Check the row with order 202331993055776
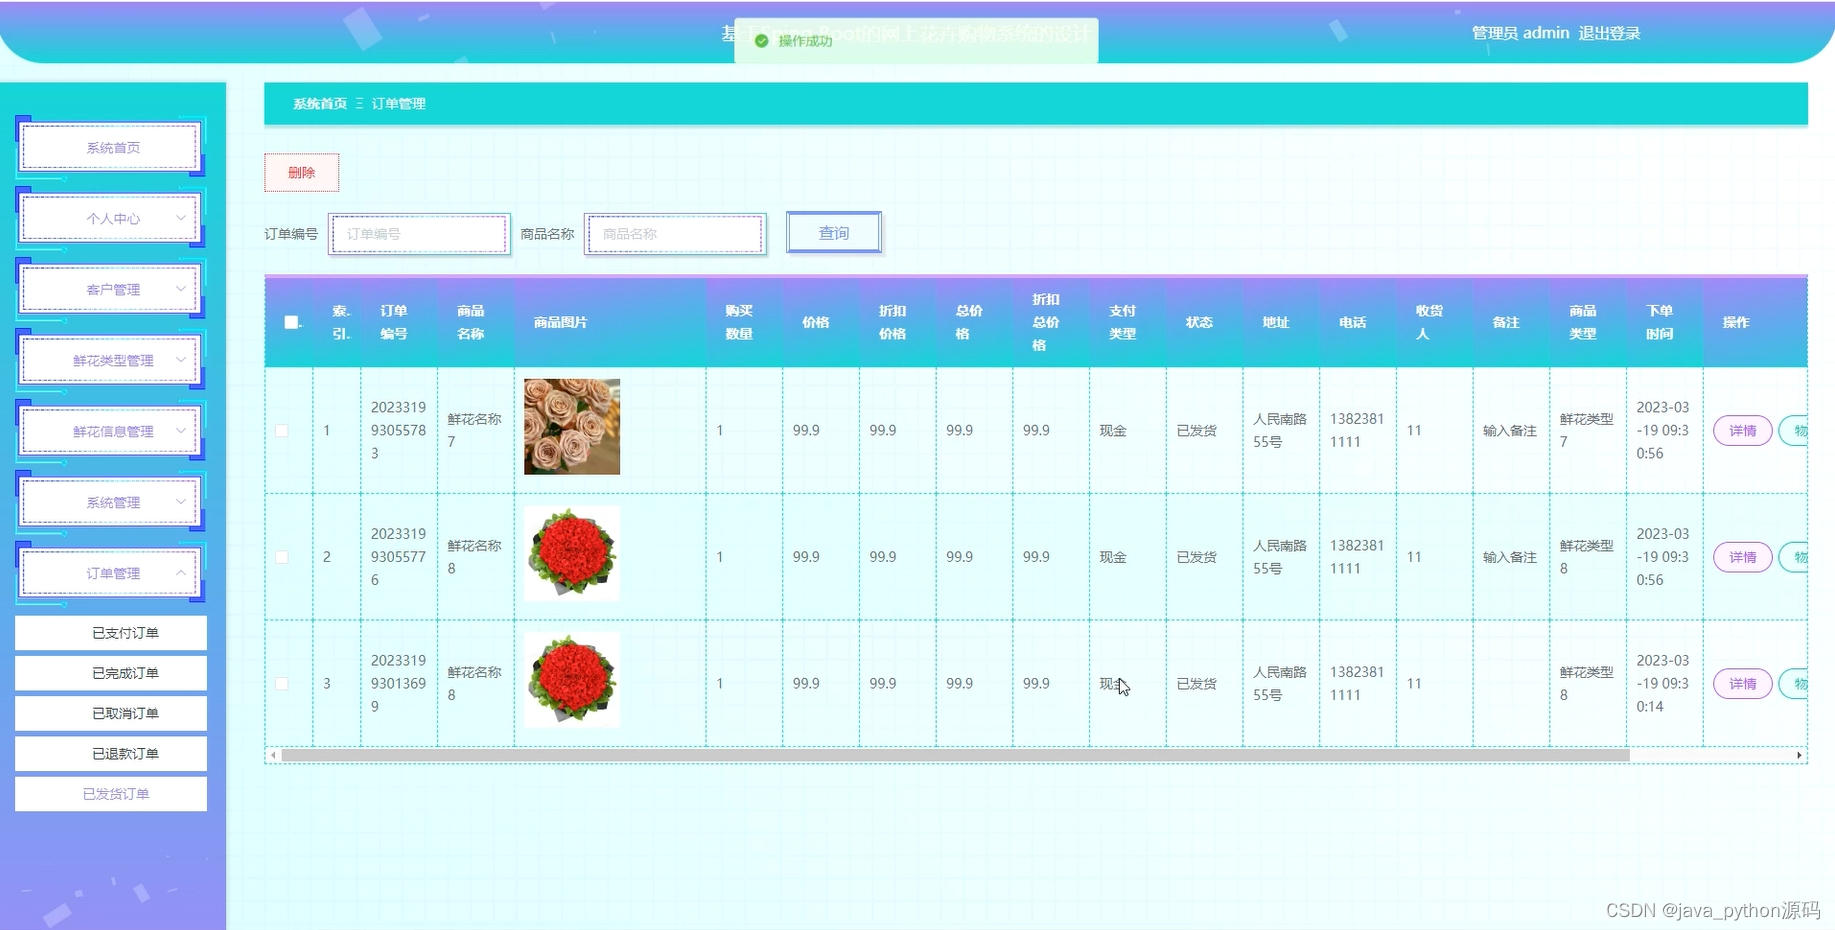Image resolution: width=1835 pixels, height=930 pixels. pos(282,557)
